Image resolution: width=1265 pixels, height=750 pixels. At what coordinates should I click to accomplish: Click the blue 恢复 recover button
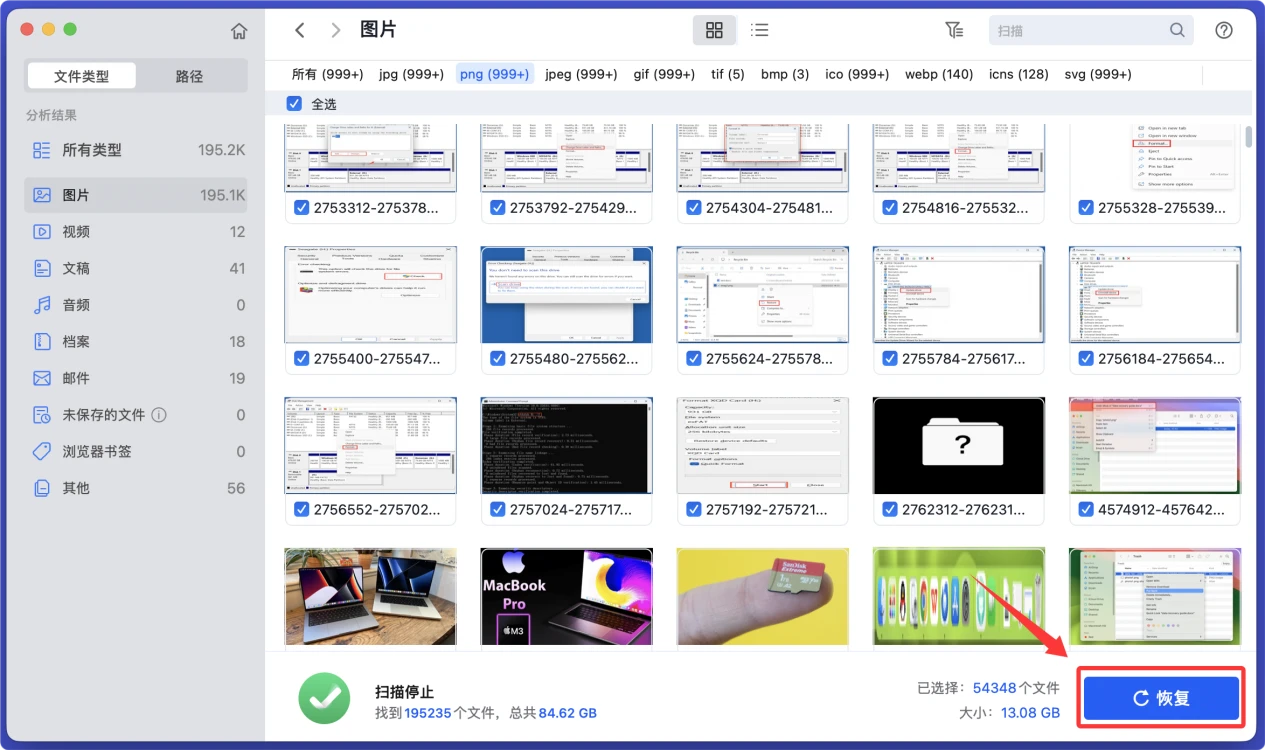[1160, 698]
